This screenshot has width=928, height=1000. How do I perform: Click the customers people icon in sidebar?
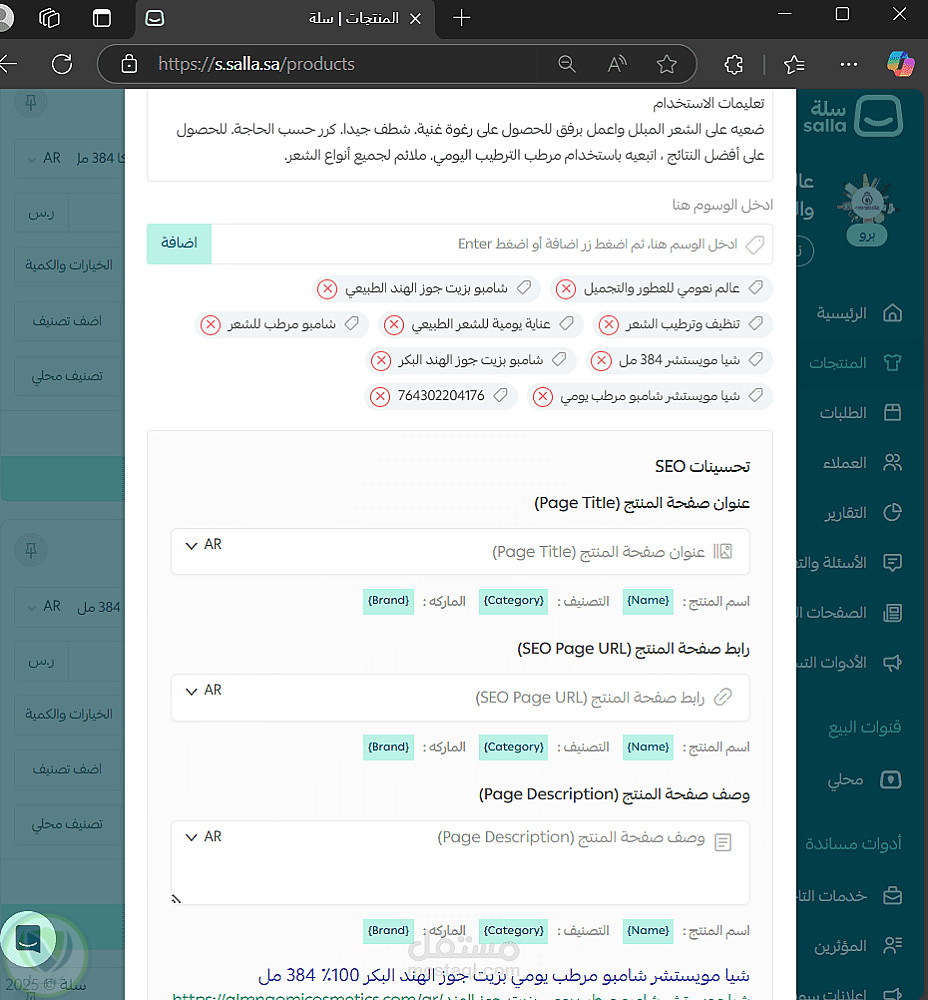click(x=892, y=462)
